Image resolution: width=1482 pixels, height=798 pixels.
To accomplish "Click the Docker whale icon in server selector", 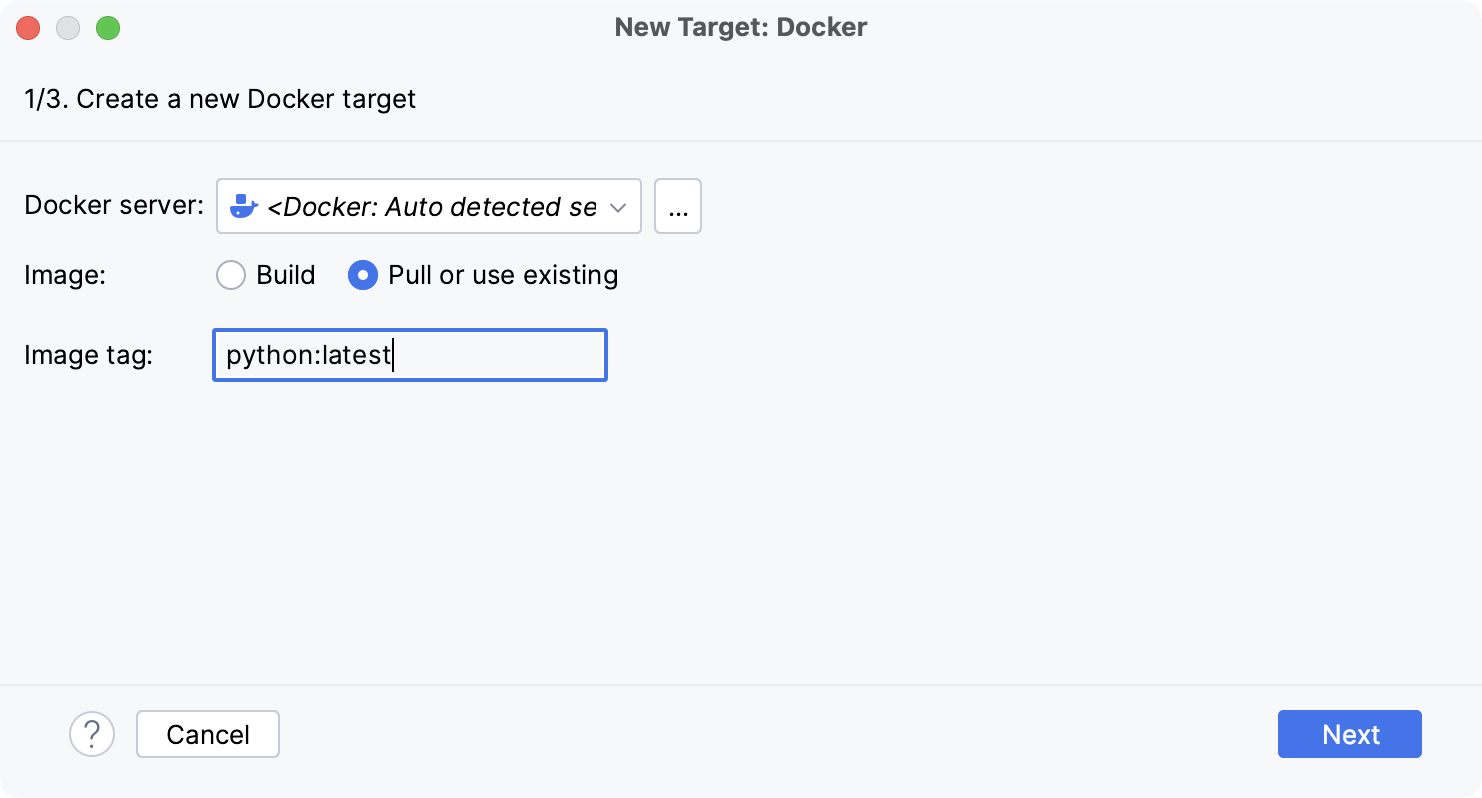I will [243, 206].
